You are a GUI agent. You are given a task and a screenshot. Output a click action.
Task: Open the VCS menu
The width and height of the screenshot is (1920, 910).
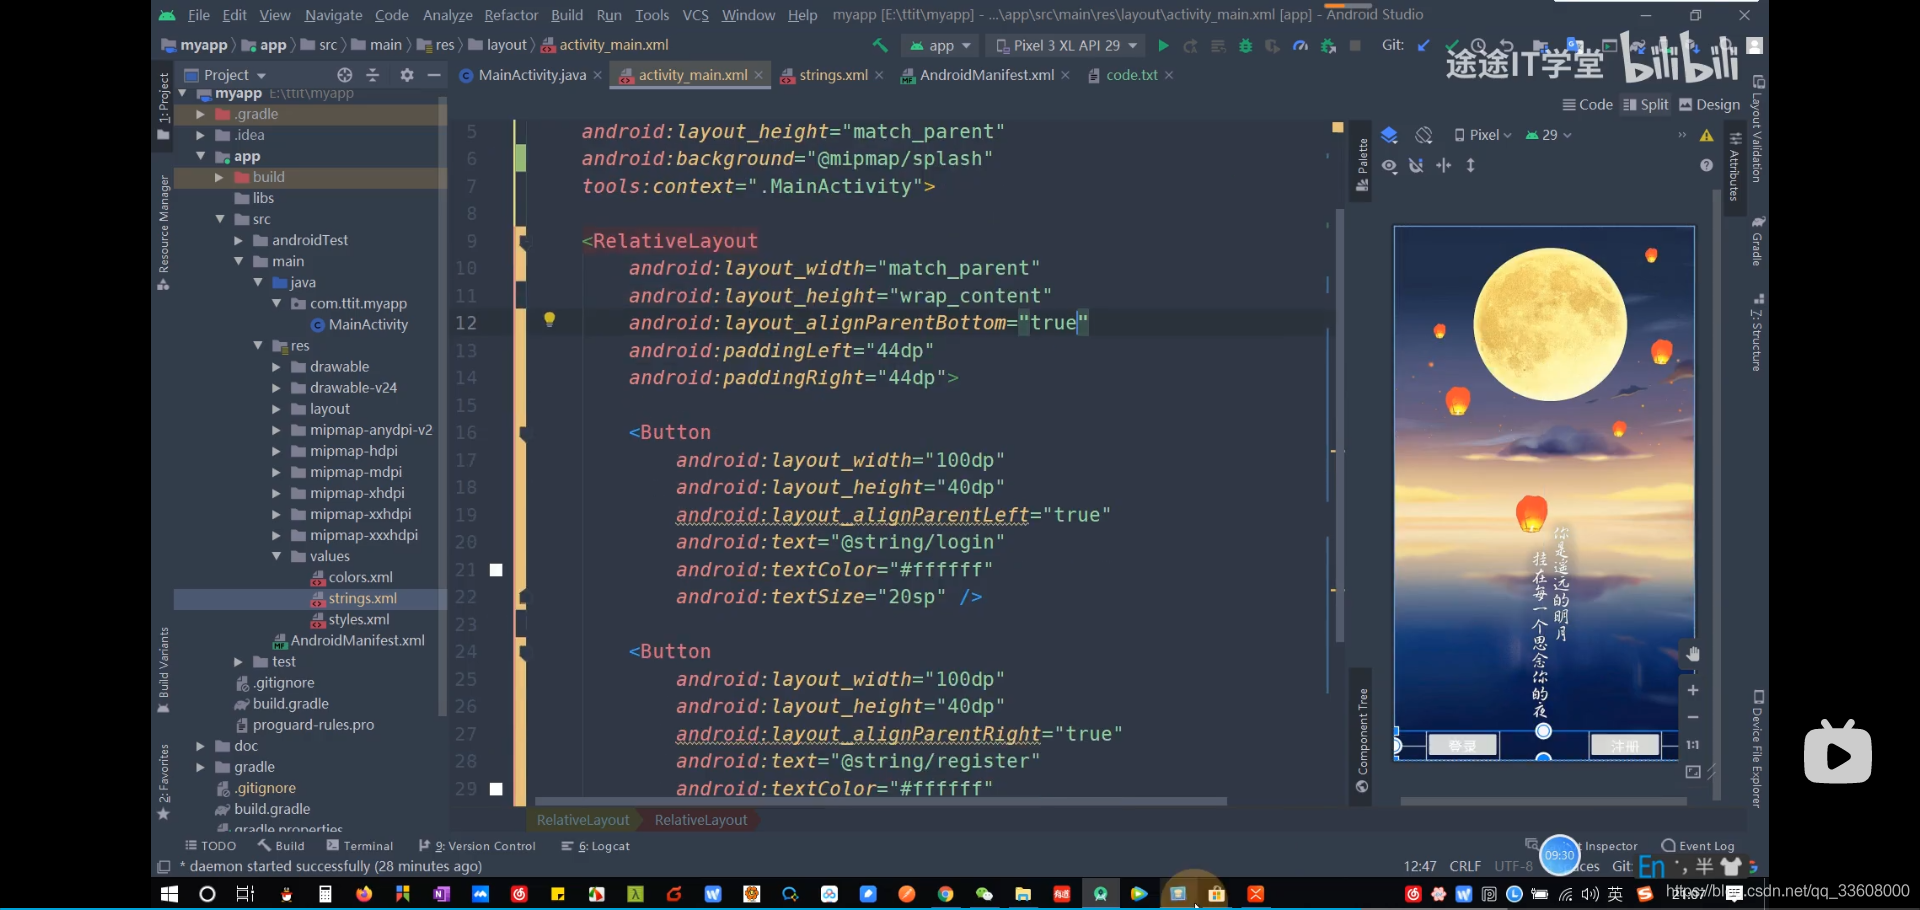point(695,15)
